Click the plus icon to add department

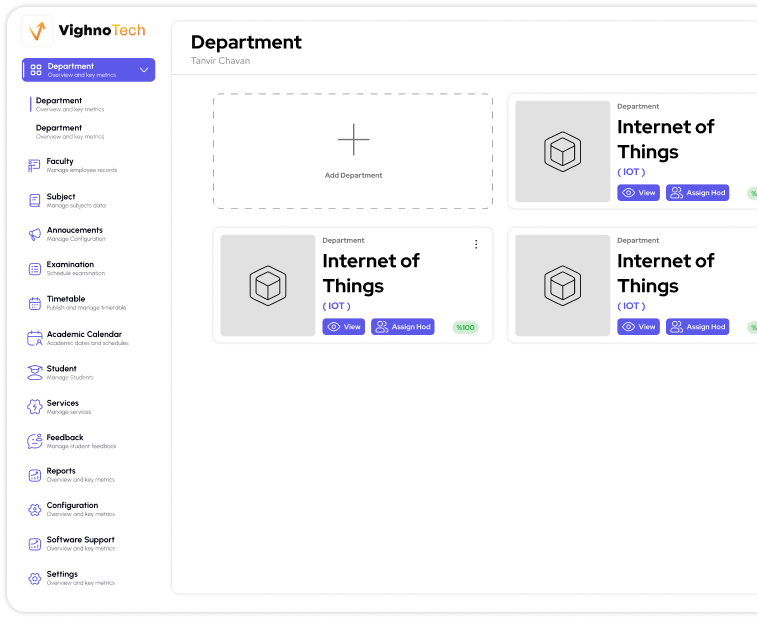(353, 140)
